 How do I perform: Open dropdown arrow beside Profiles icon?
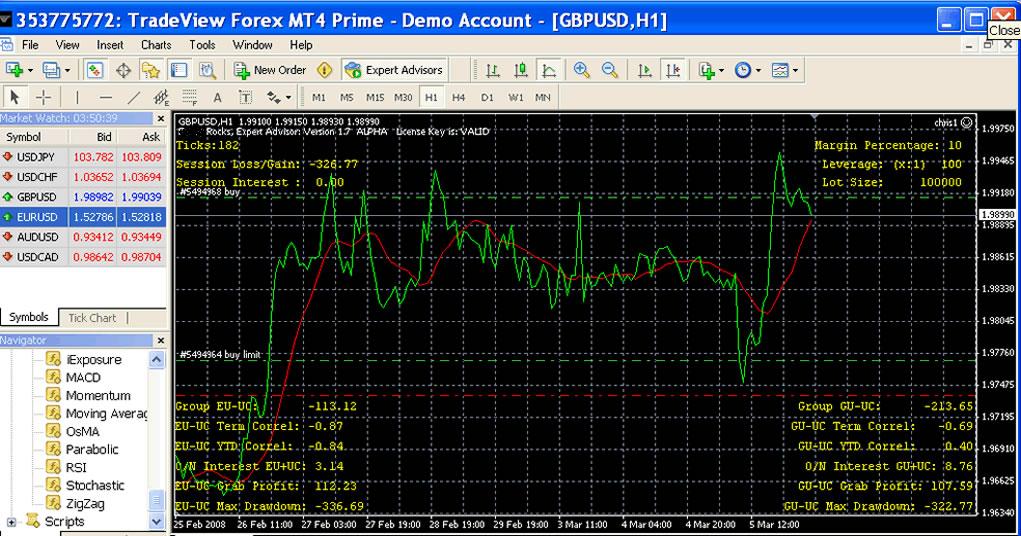click(67, 70)
